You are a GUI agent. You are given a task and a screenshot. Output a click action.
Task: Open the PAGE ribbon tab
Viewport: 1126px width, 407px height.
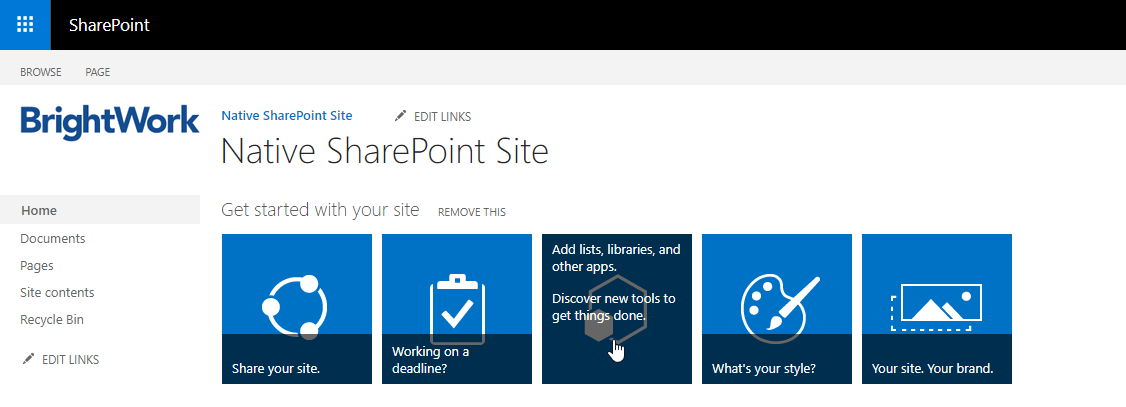click(x=98, y=72)
